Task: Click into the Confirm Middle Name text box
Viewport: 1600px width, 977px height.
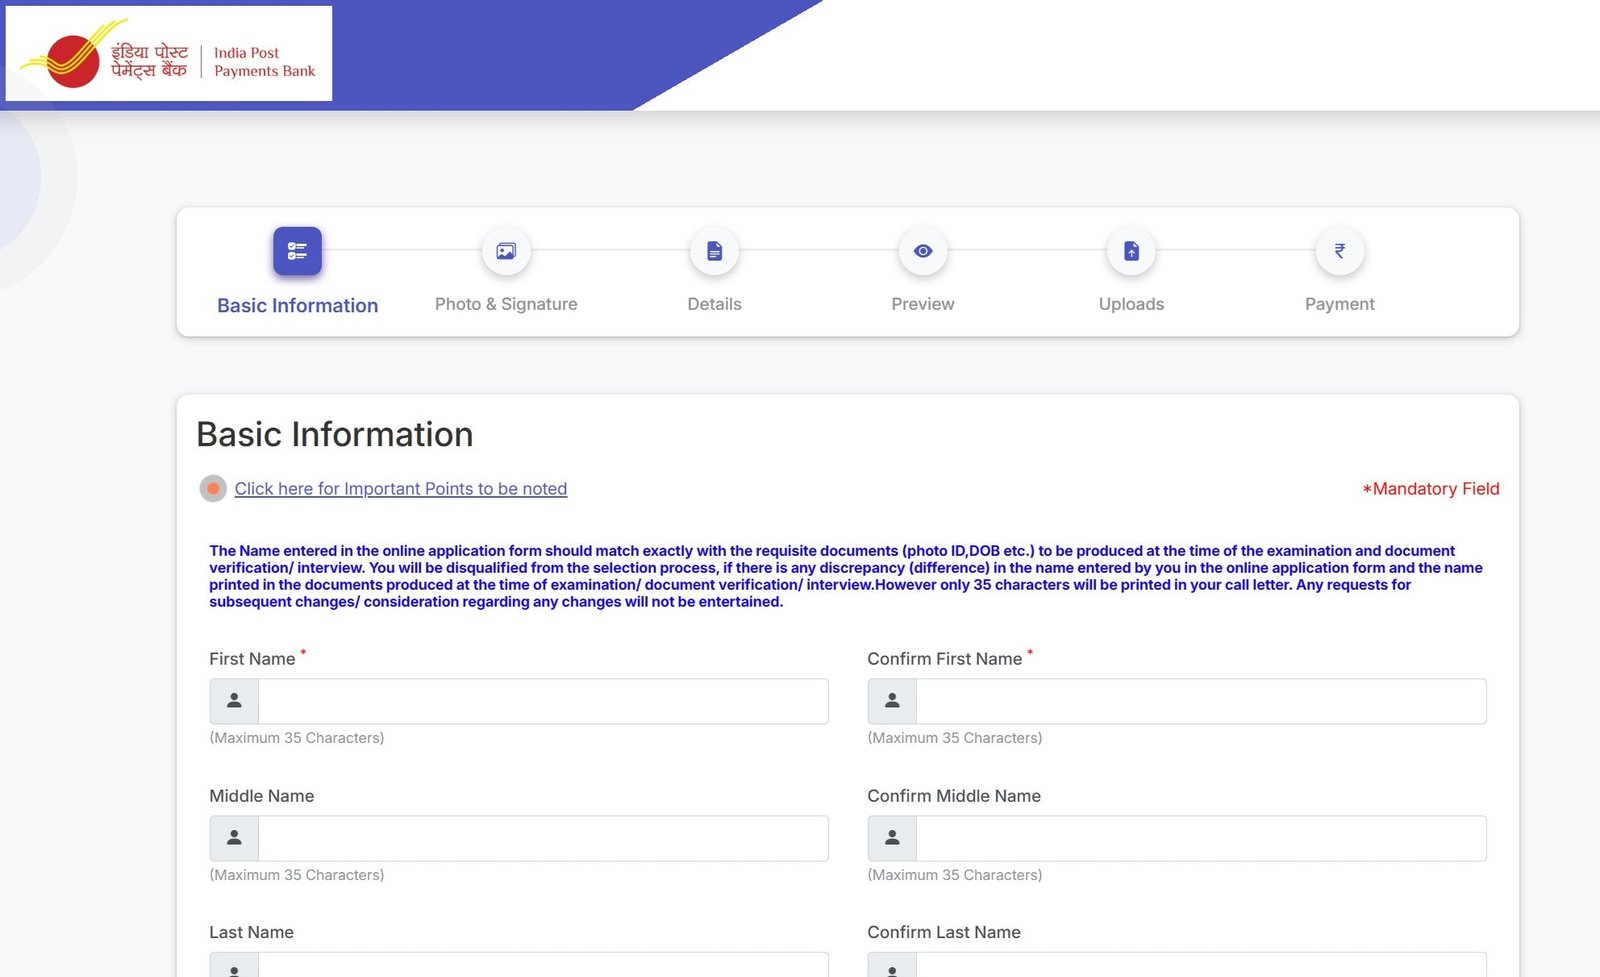Action: point(1200,838)
